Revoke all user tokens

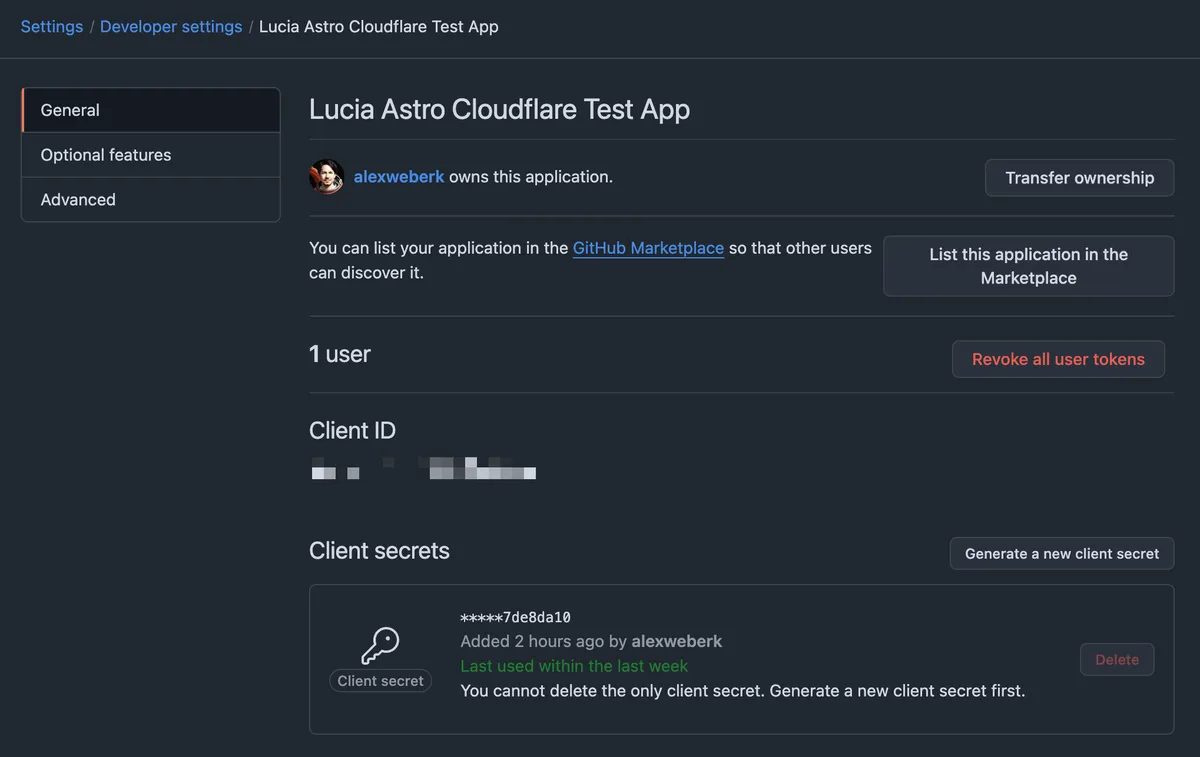coord(1058,358)
